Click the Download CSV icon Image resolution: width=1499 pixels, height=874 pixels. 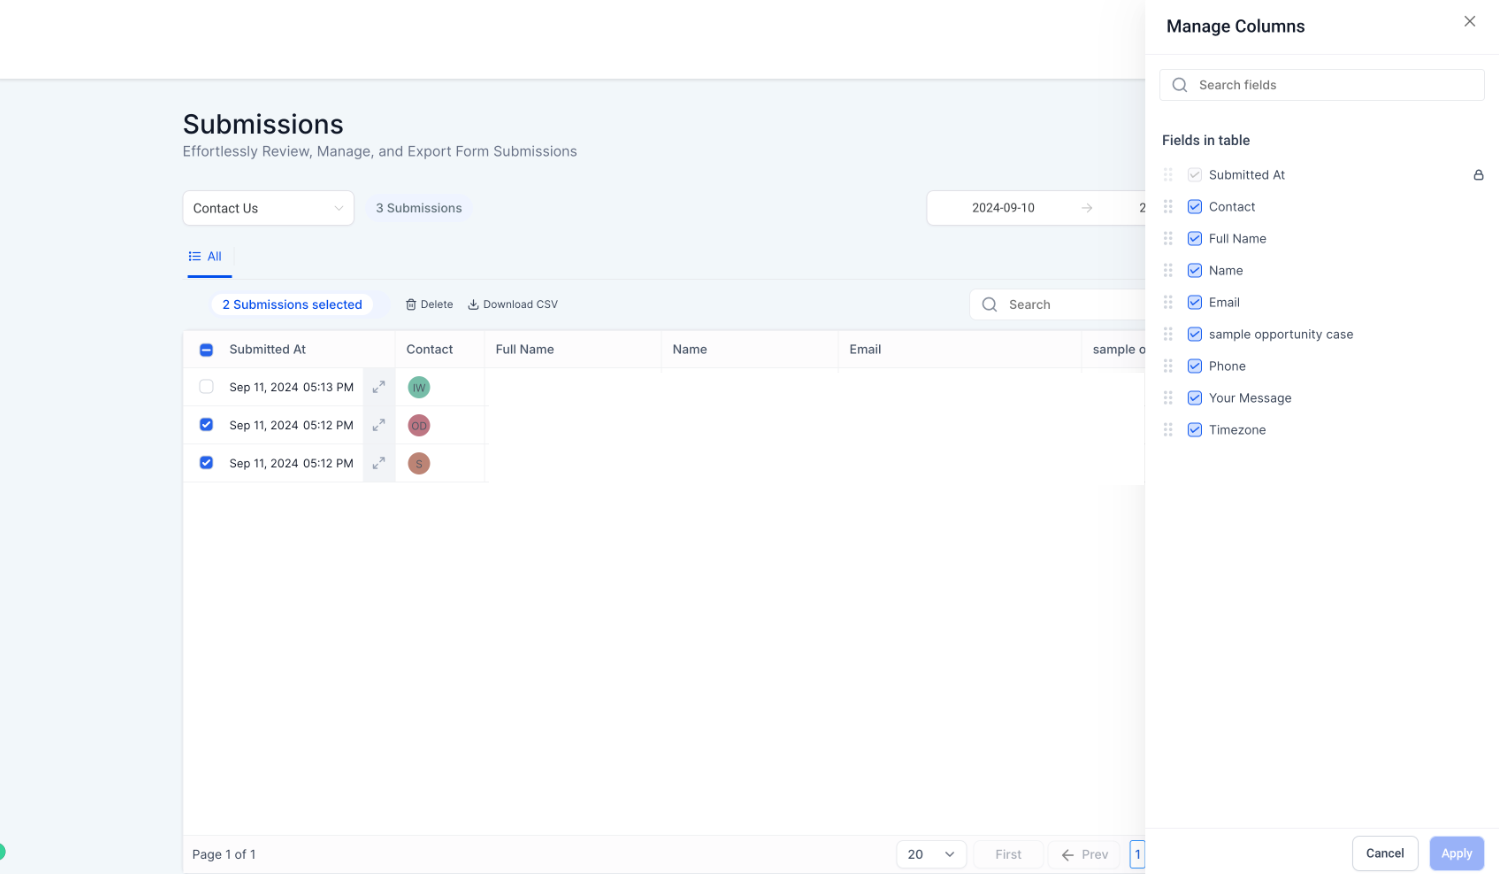(x=474, y=305)
